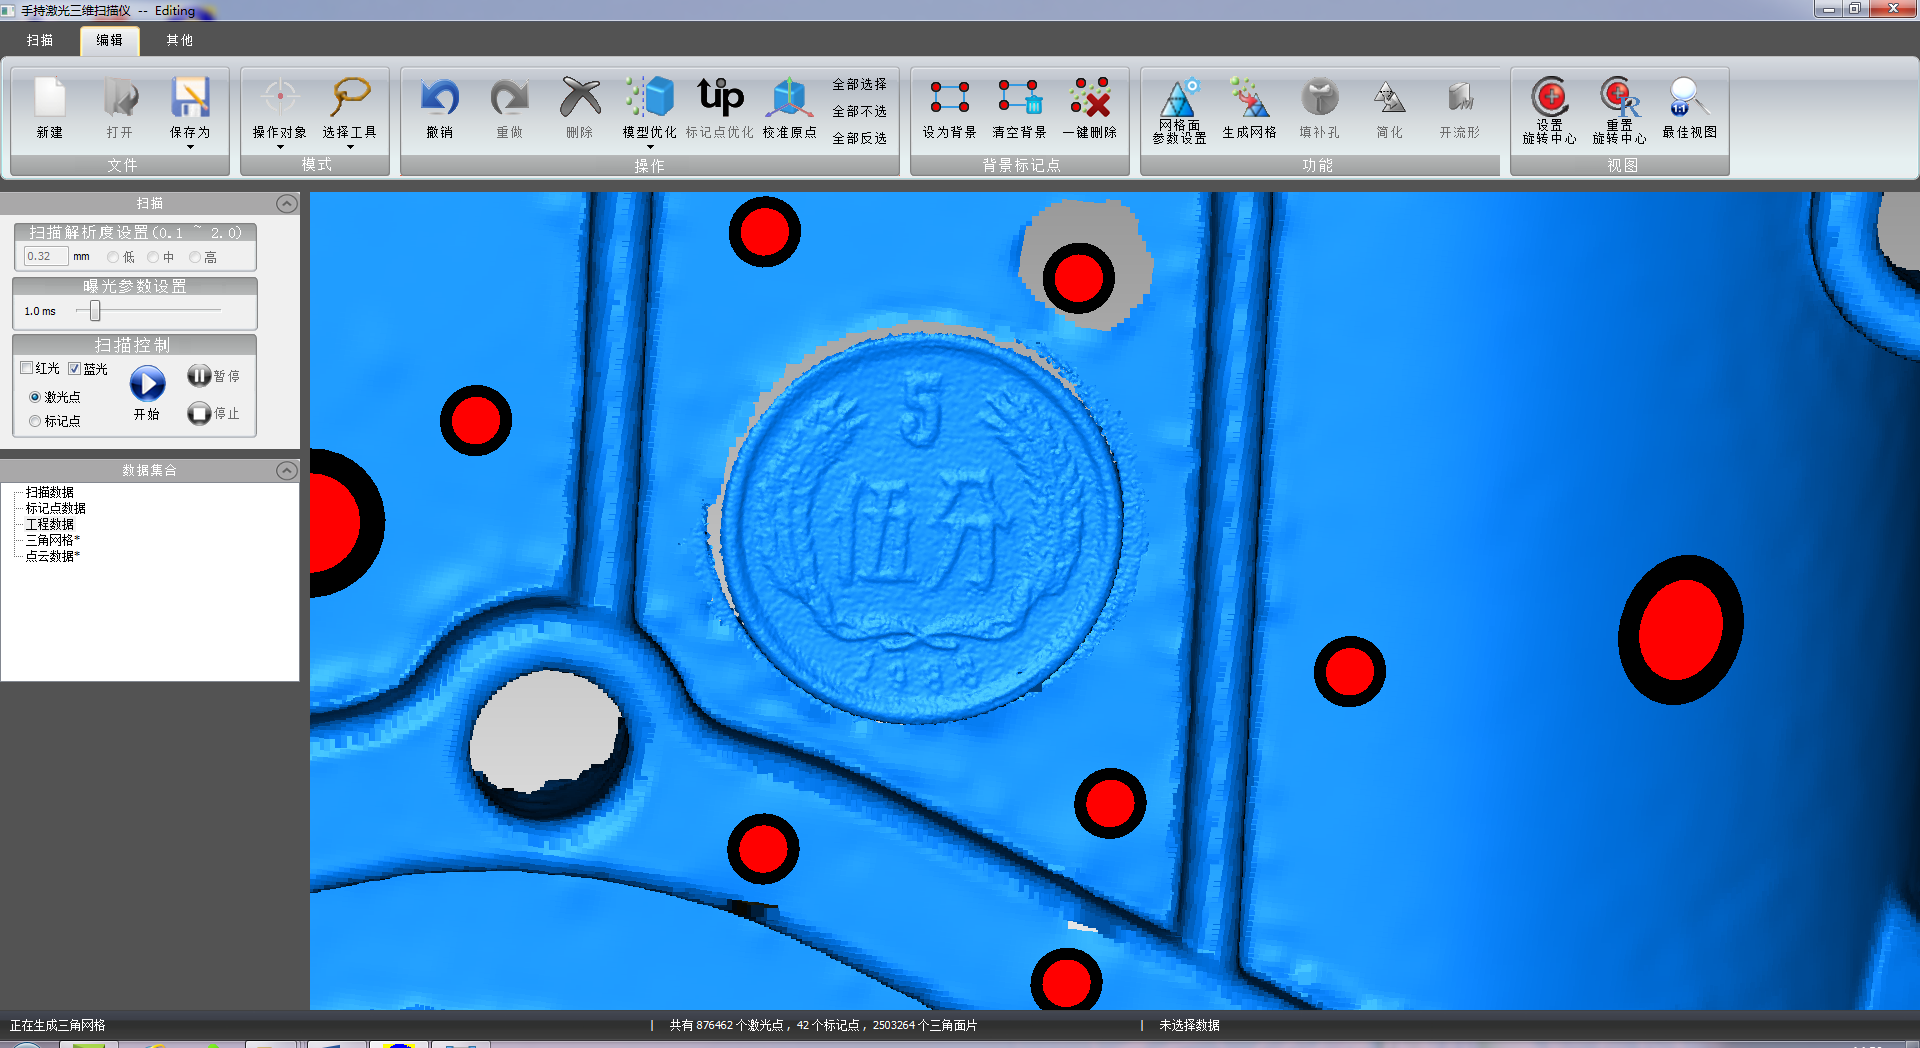
Task: Click the 全部反选 invert selection button
Action: click(859, 138)
